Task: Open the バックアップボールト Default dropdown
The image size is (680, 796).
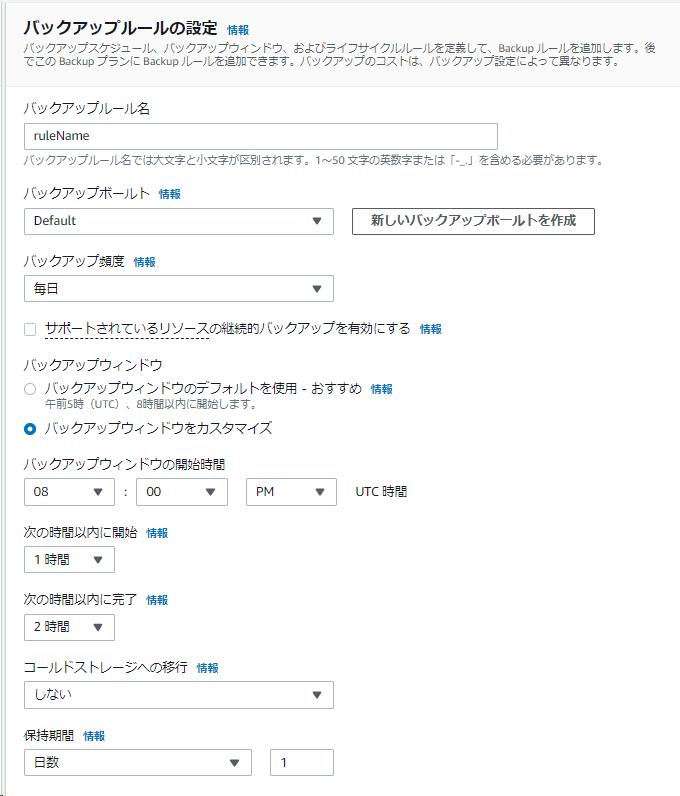Action: click(x=178, y=221)
